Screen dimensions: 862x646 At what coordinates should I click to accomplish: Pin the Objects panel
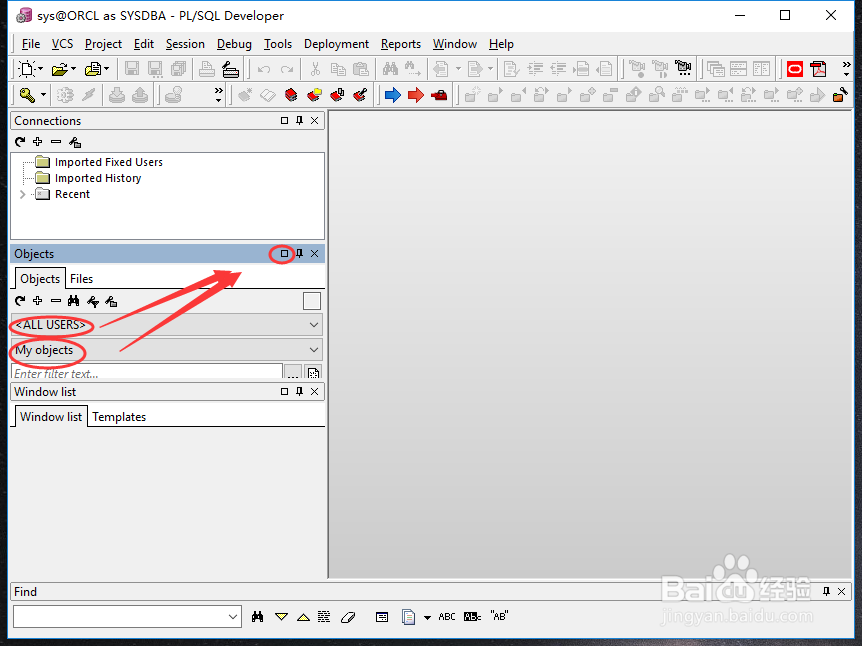point(300,253)
